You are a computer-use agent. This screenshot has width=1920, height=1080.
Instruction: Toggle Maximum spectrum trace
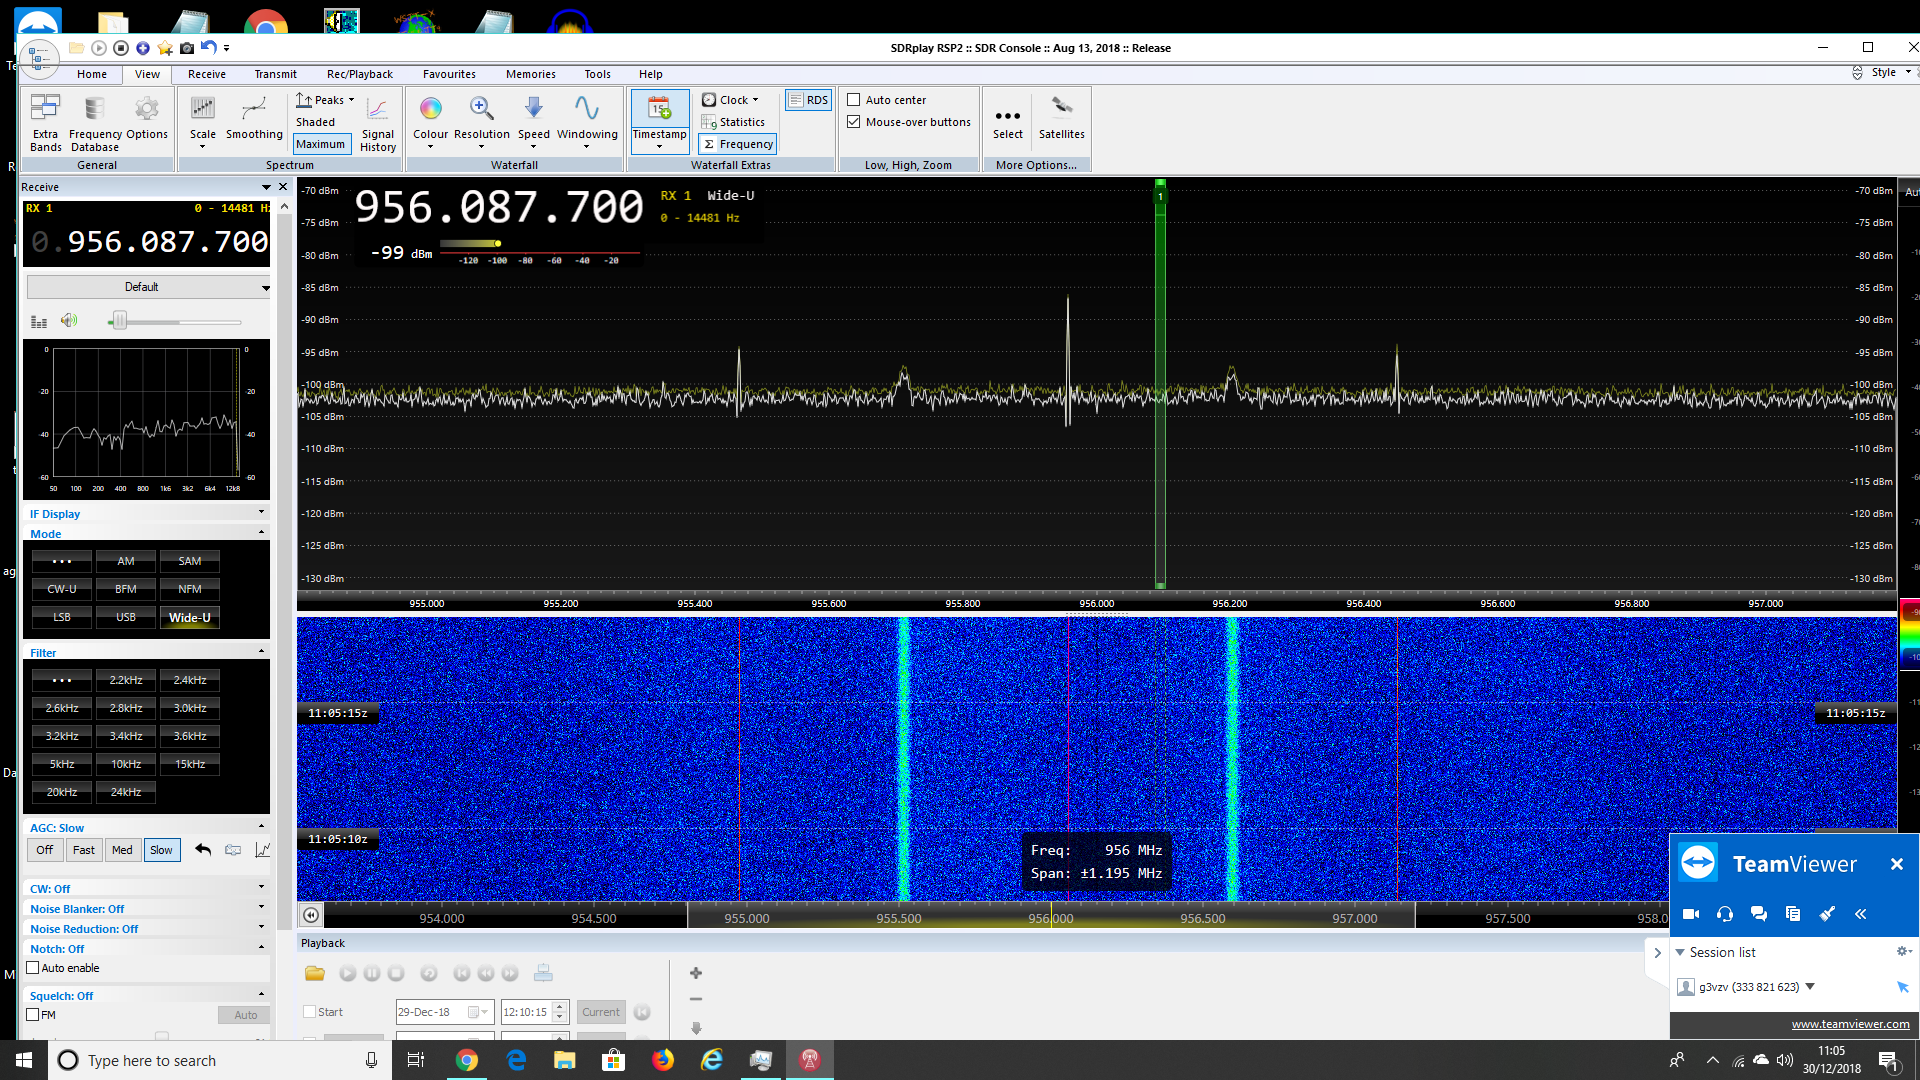tap(320, 144)
